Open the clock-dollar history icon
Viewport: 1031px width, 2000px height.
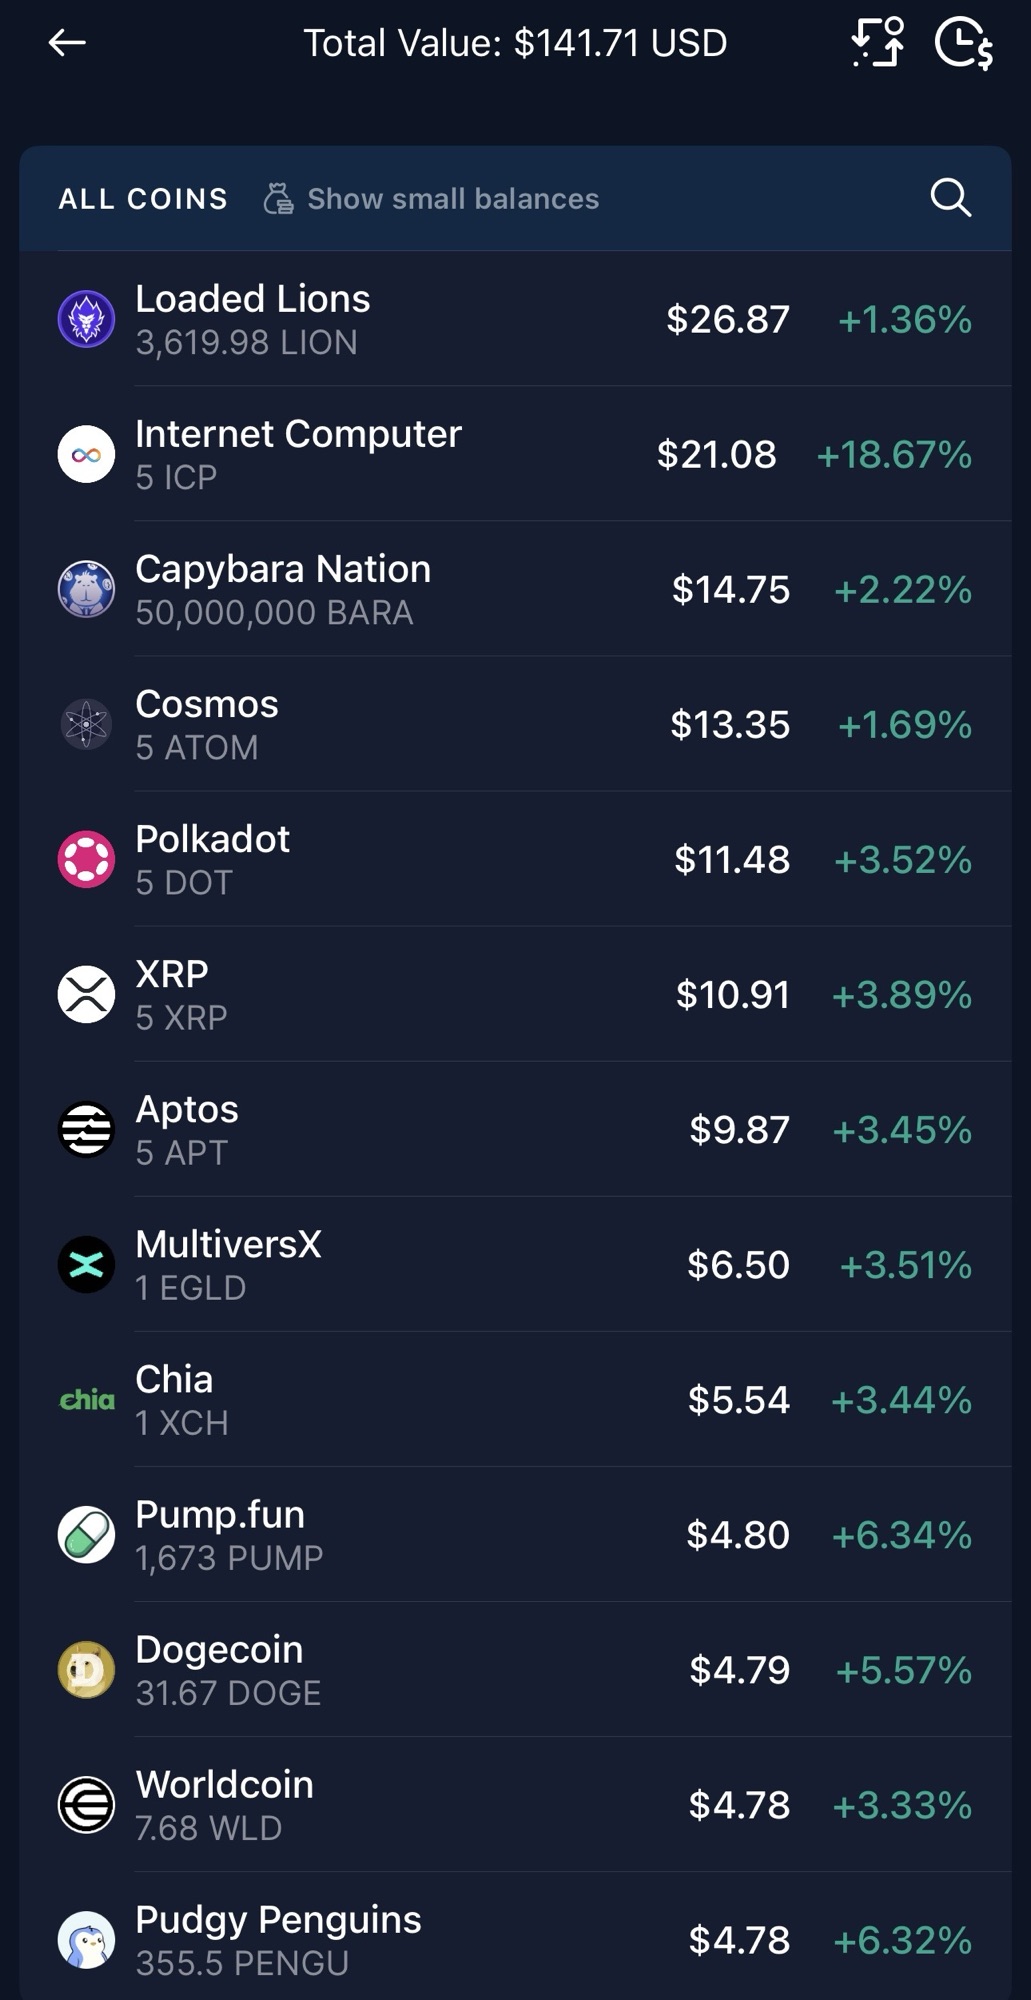pos(963,43)
